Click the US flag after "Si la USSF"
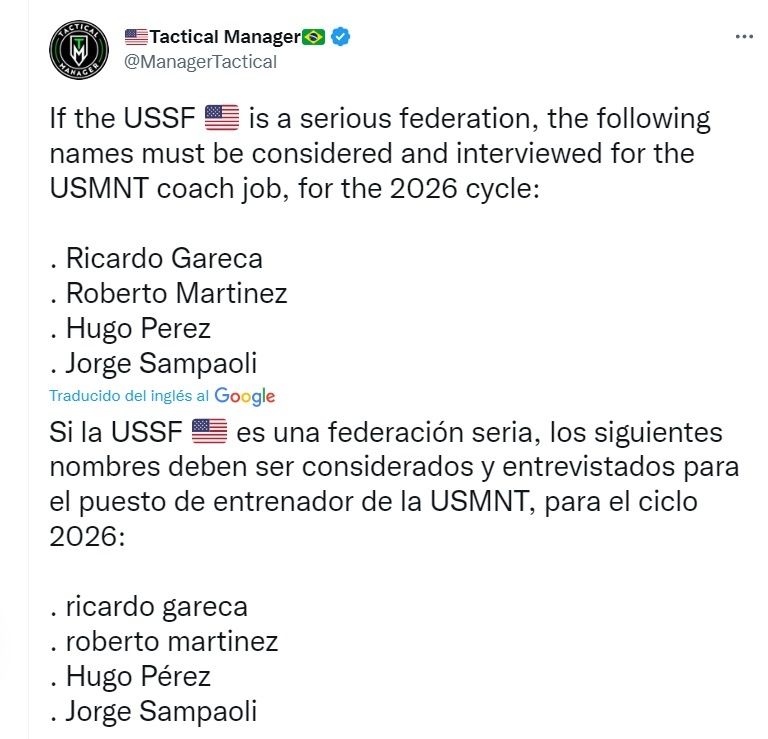The image size is (768, 739). 209,433
